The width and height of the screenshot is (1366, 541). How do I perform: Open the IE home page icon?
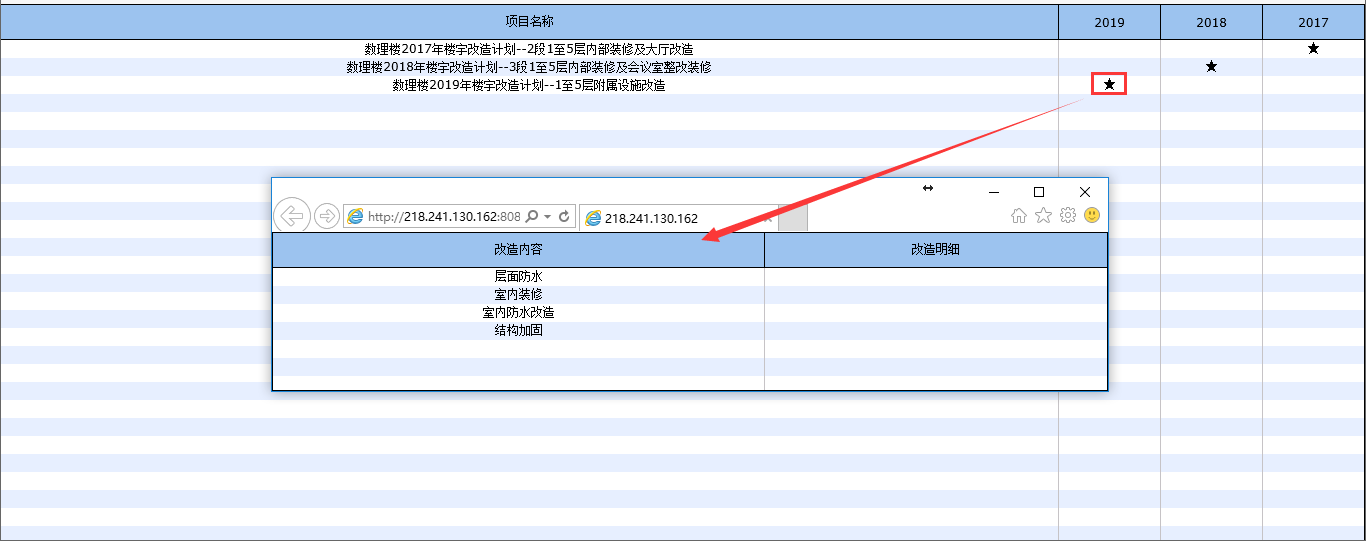pos(1019,215)
